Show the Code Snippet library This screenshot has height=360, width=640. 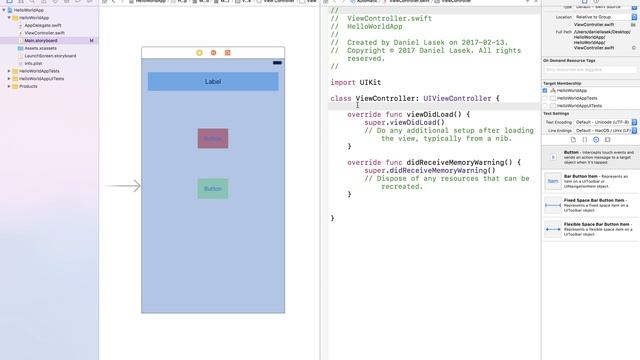point(584,140)
